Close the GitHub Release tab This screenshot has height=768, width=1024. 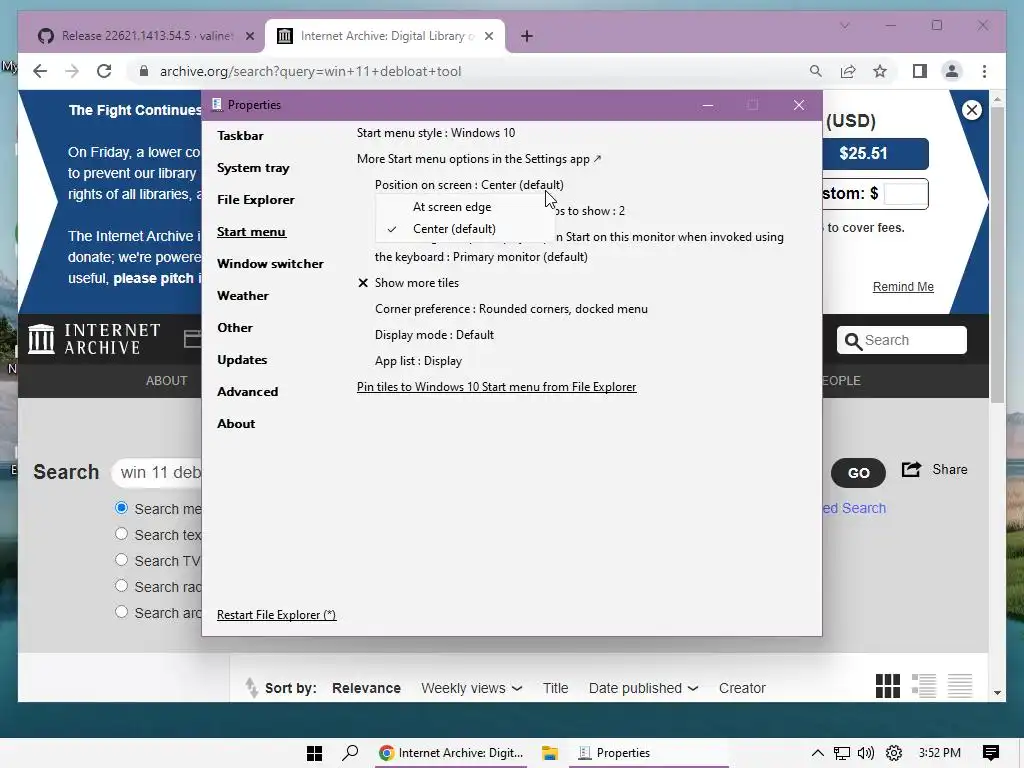pos(249,36)
